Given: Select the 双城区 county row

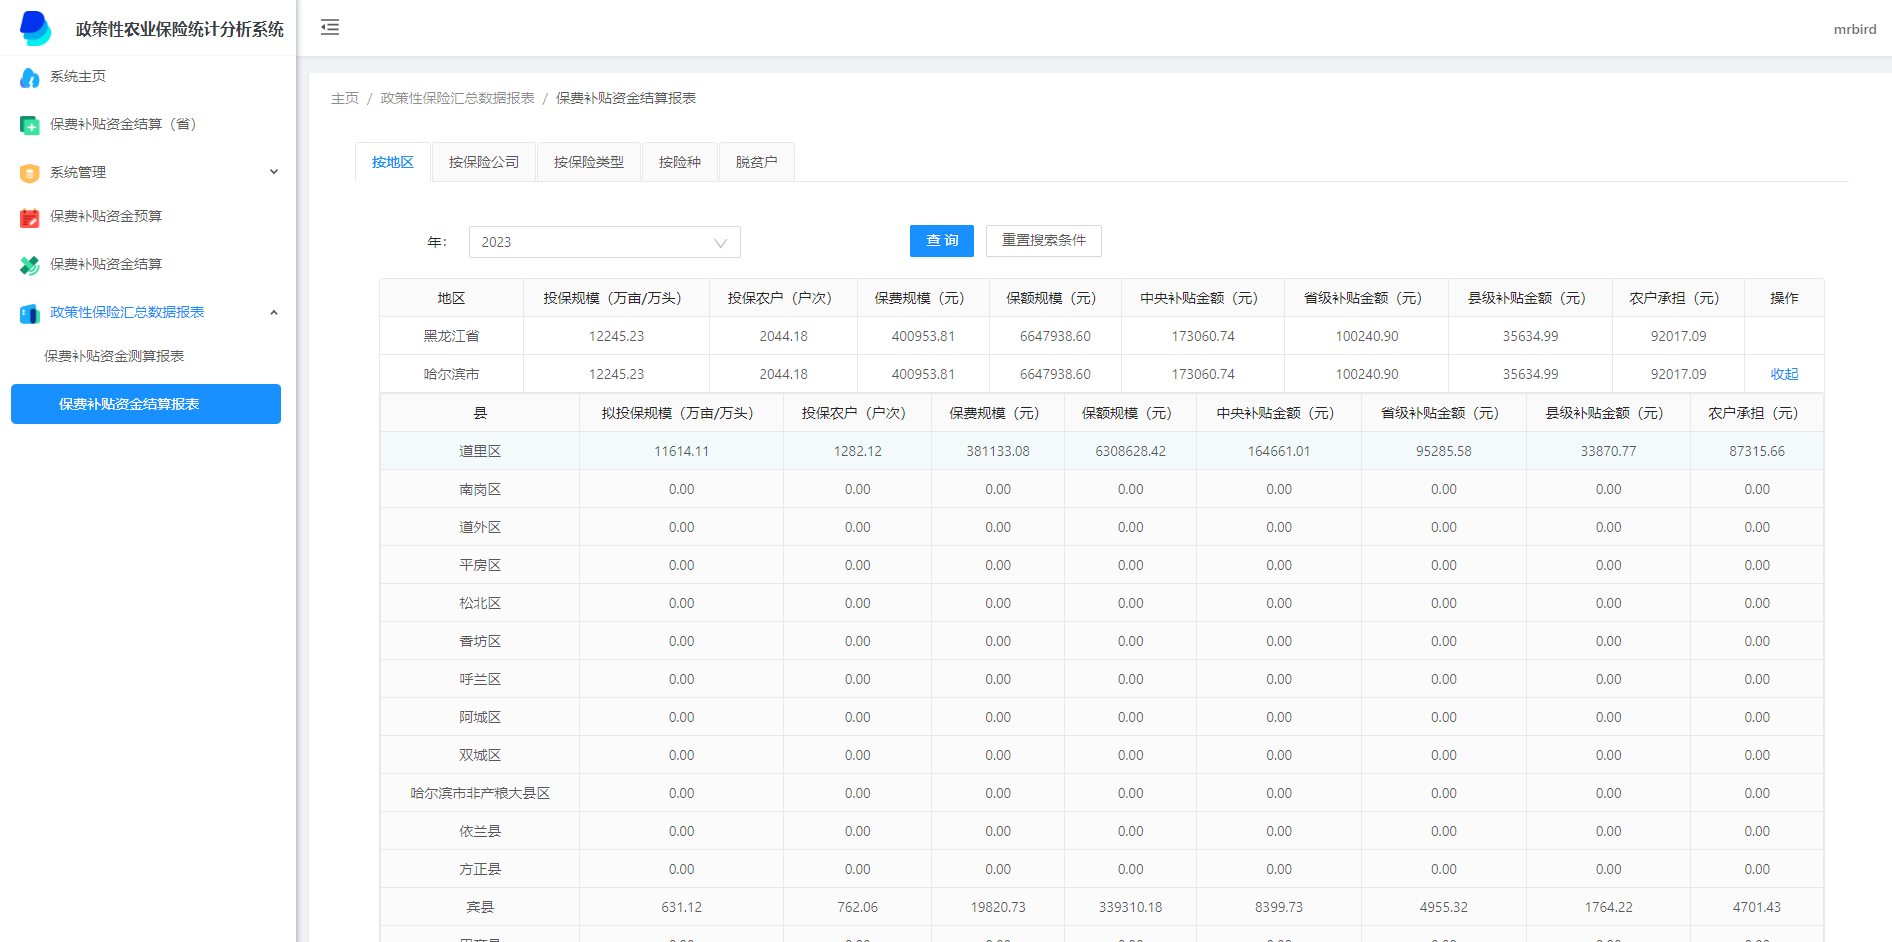Looking at the screenshot, I should point(1102,755).
